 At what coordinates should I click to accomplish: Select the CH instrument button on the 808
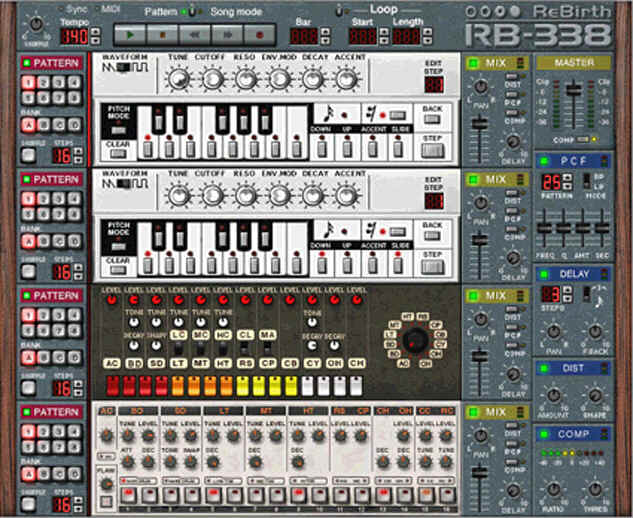tap(356, 363)
